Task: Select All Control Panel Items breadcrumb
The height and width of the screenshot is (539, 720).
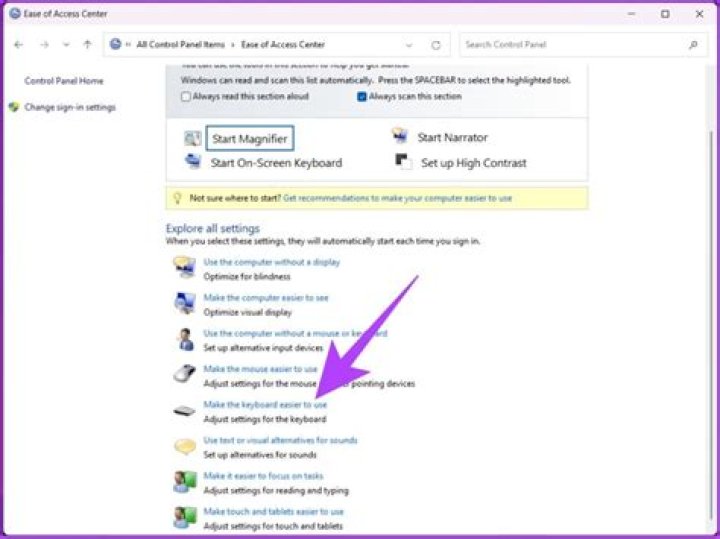Action: (180, 45)
